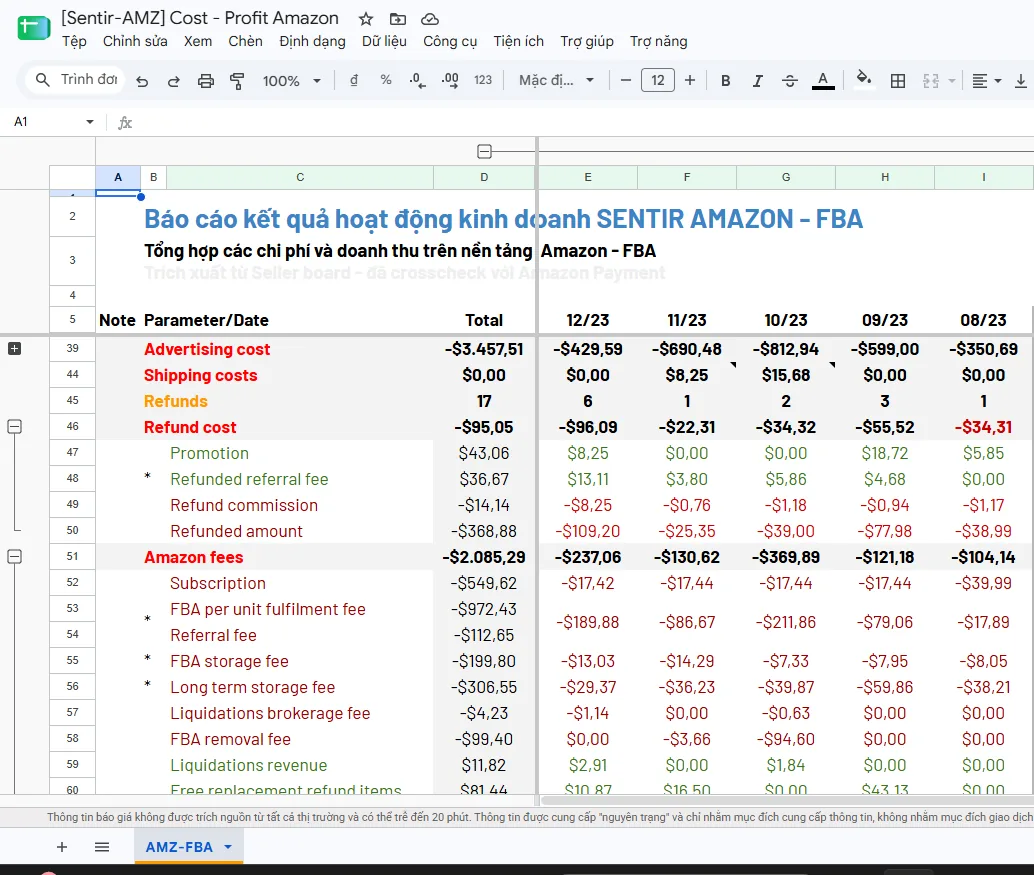1034x875 pixels.
Task: Open the Tệp menu
Action: pyautogui.click(x=75, y=42)
